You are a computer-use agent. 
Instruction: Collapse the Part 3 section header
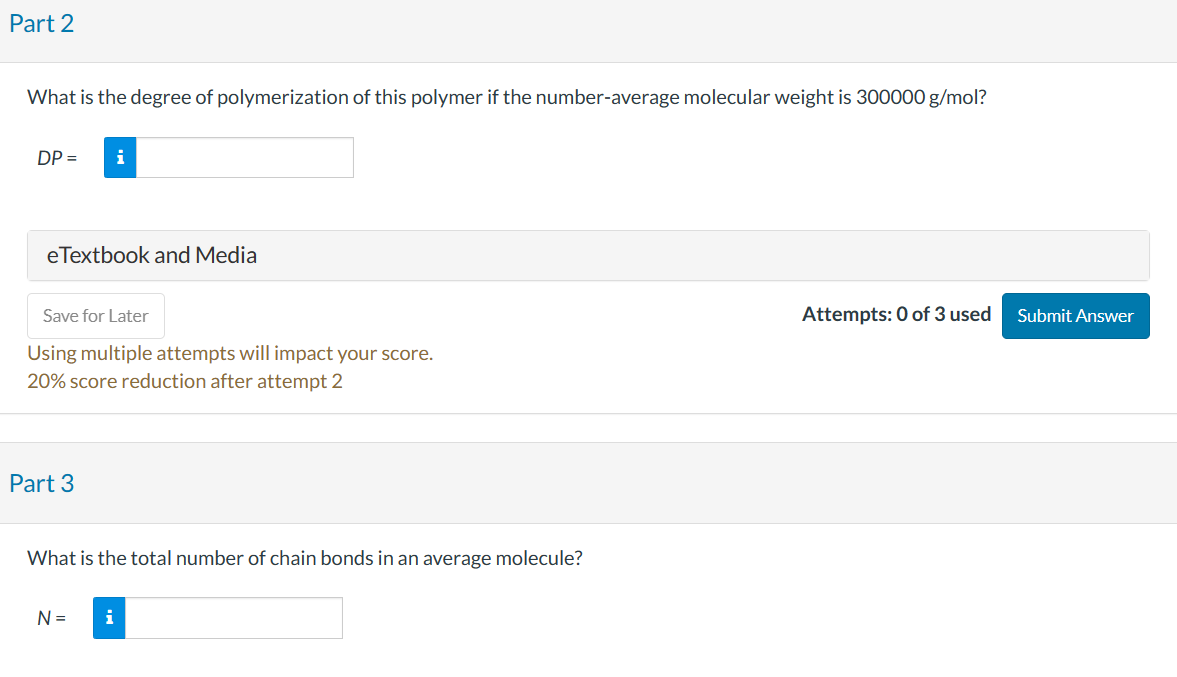click(42, 482)
